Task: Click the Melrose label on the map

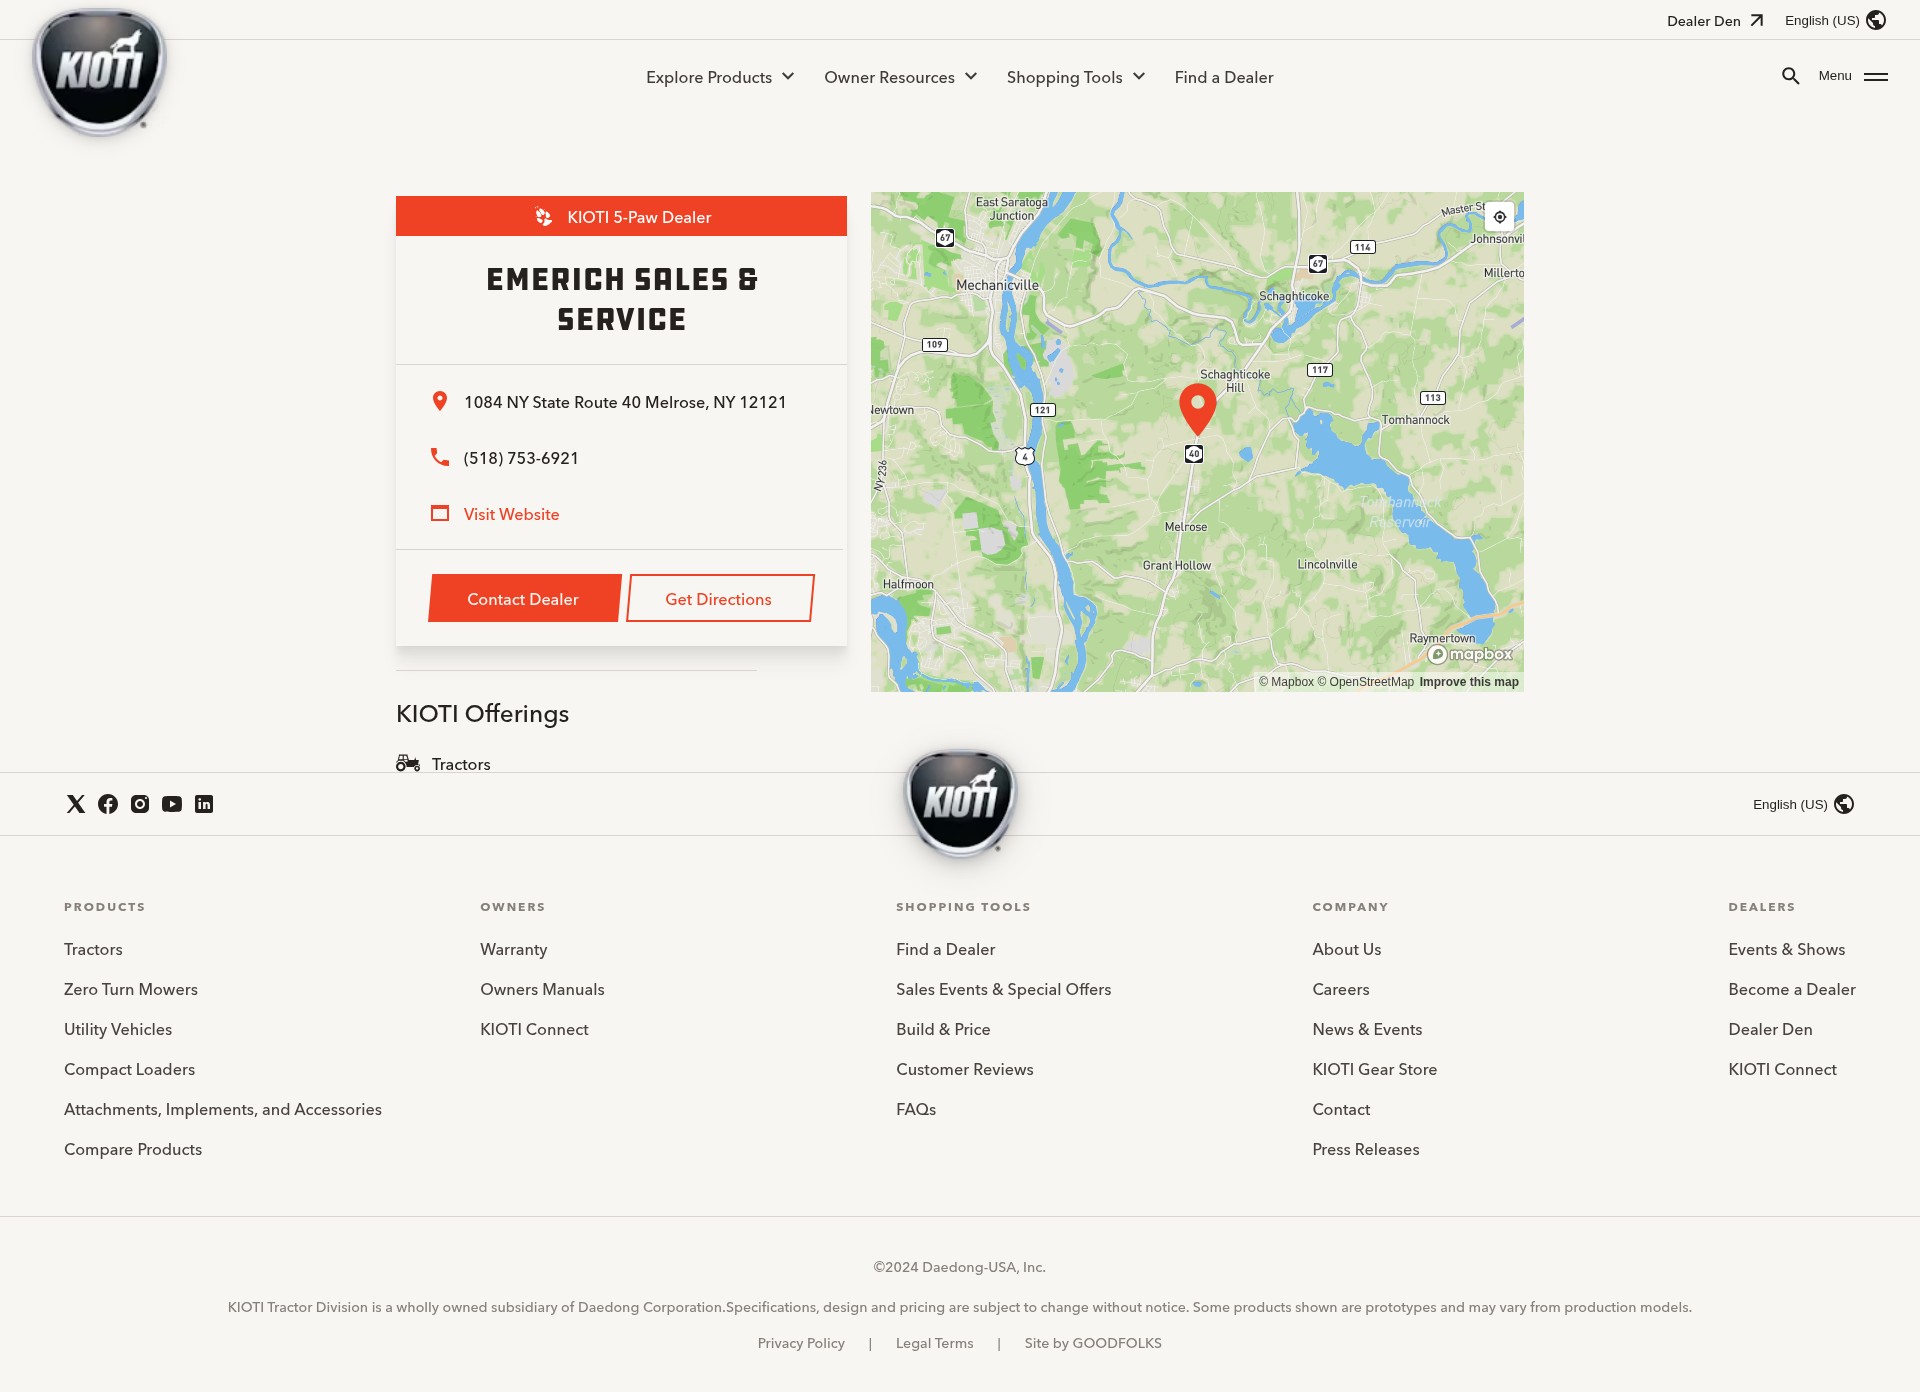Action: pos(1185,527)
